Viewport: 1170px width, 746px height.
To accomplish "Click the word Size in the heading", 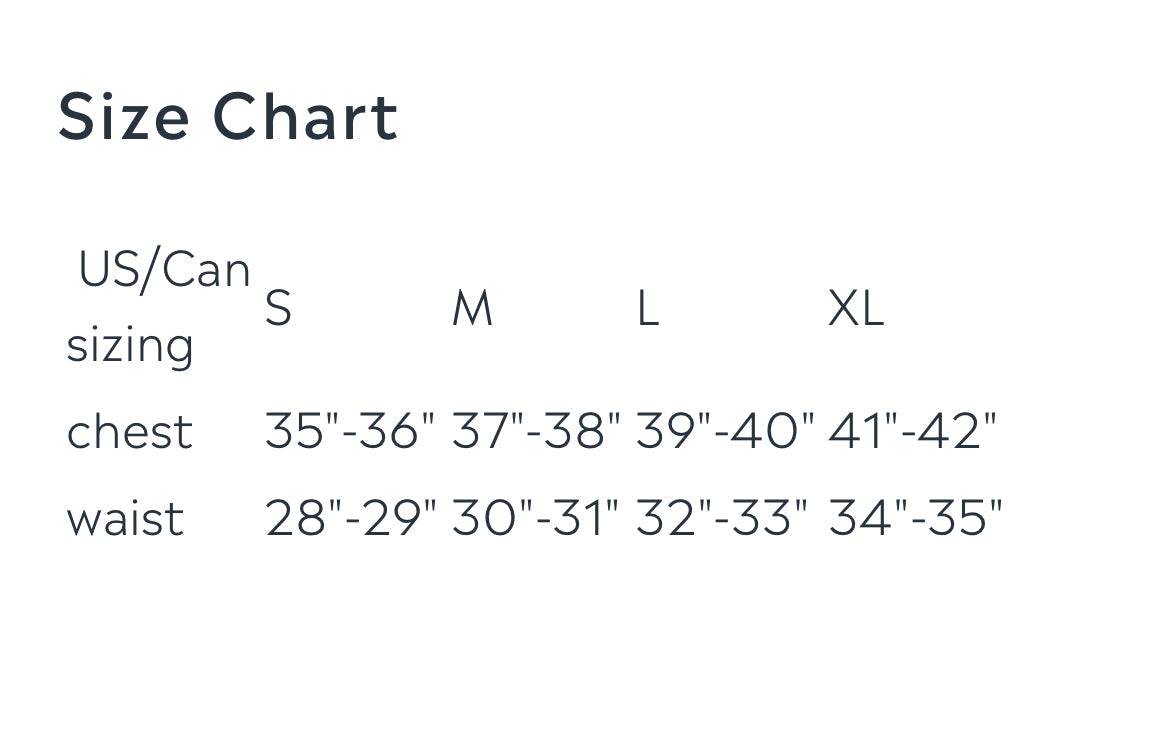I will tap(123, 117).
